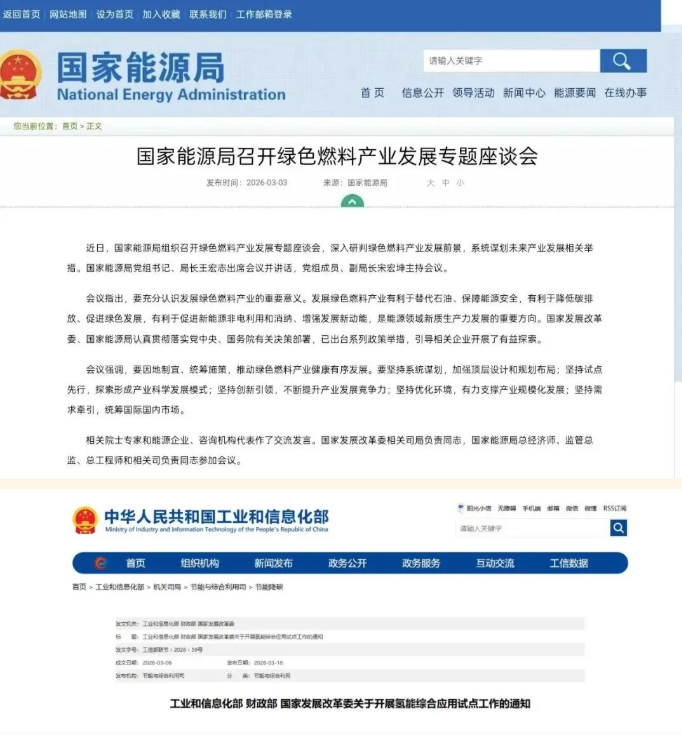Viewport: 682px width, 734px height.
Task: Click 设为首页 in top bar
Action: (115, 15)
